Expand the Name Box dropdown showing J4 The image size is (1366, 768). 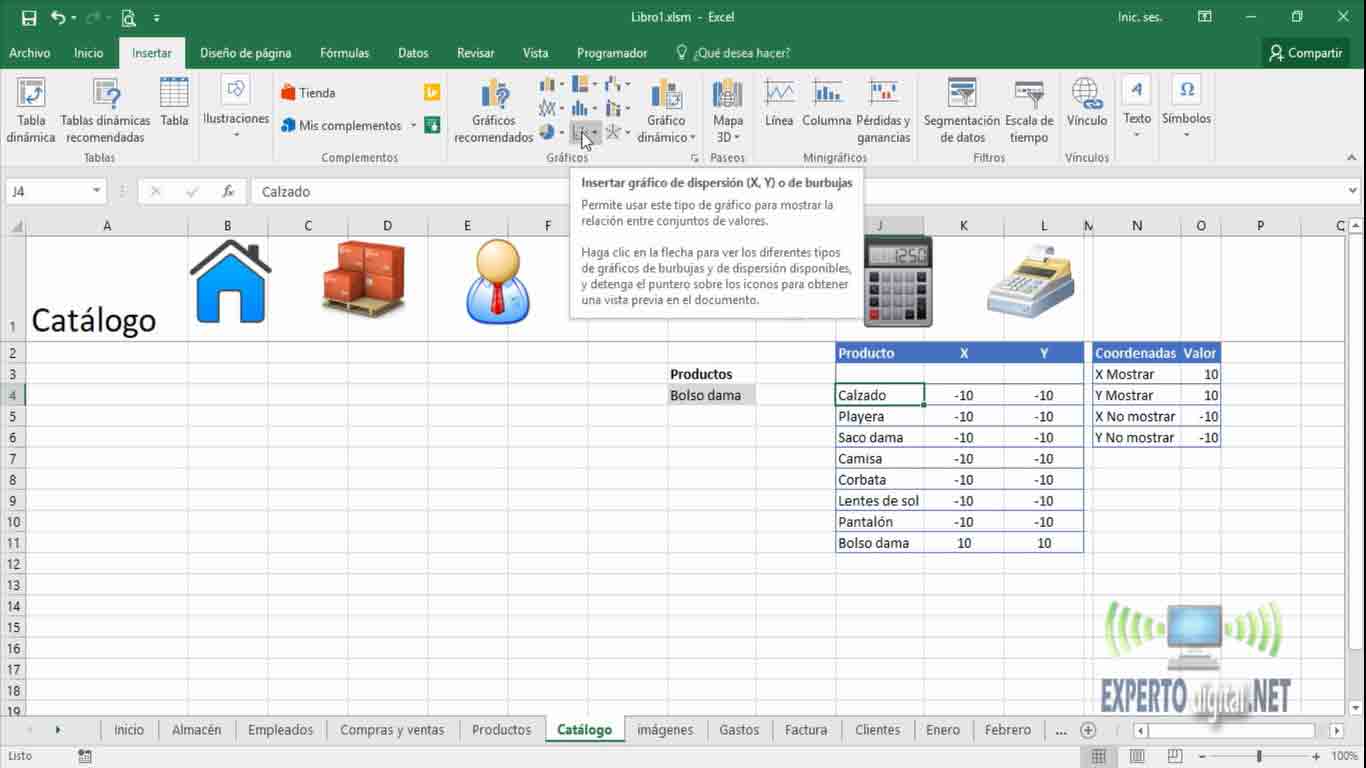pos(97,191)
